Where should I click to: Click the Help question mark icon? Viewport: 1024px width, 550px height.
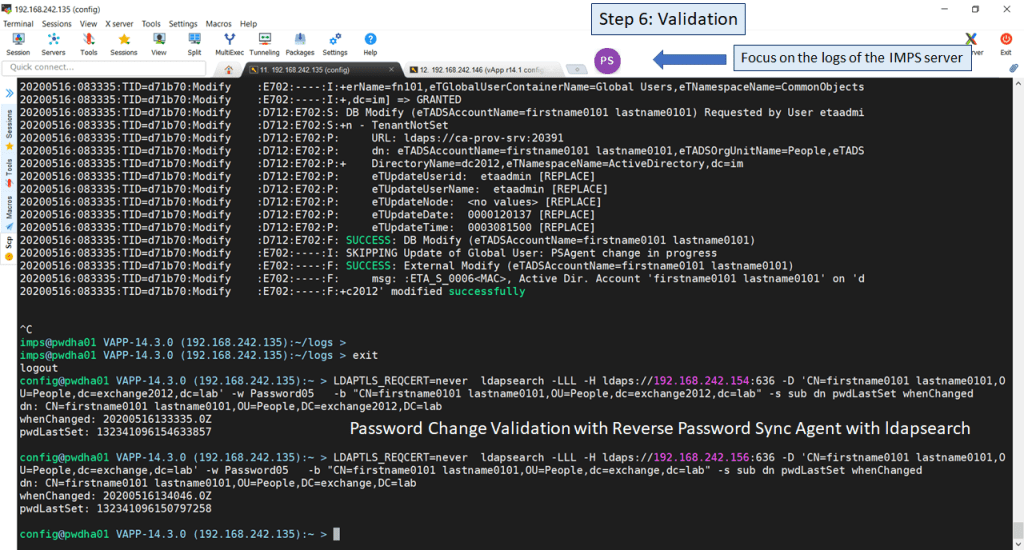[x=370, y=42]
